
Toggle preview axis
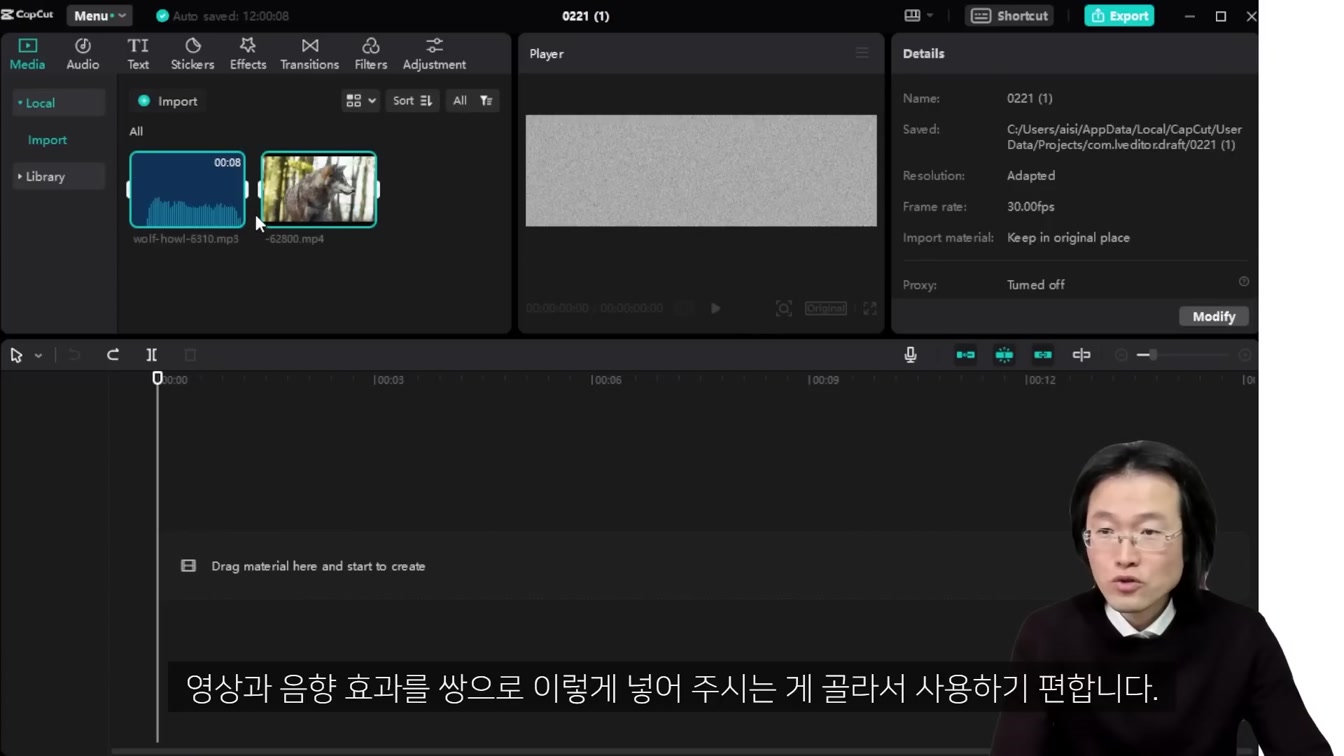pyautogui.click(x=1082, y=355)
